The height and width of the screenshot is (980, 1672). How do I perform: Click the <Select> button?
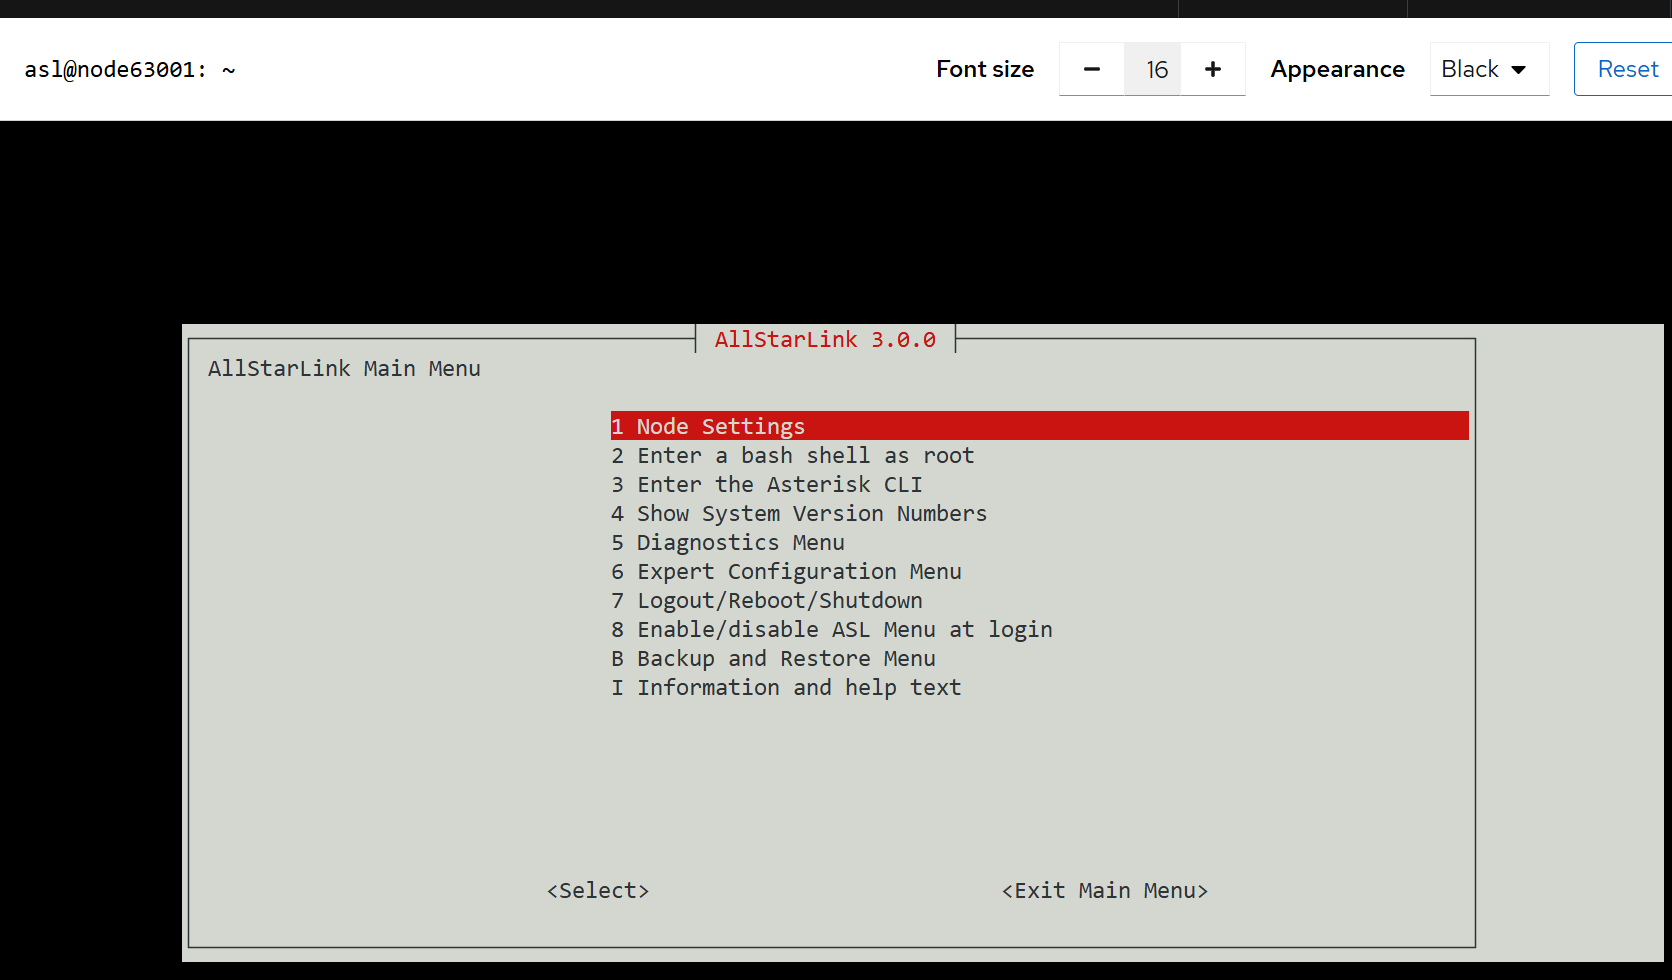pos(598,891)
